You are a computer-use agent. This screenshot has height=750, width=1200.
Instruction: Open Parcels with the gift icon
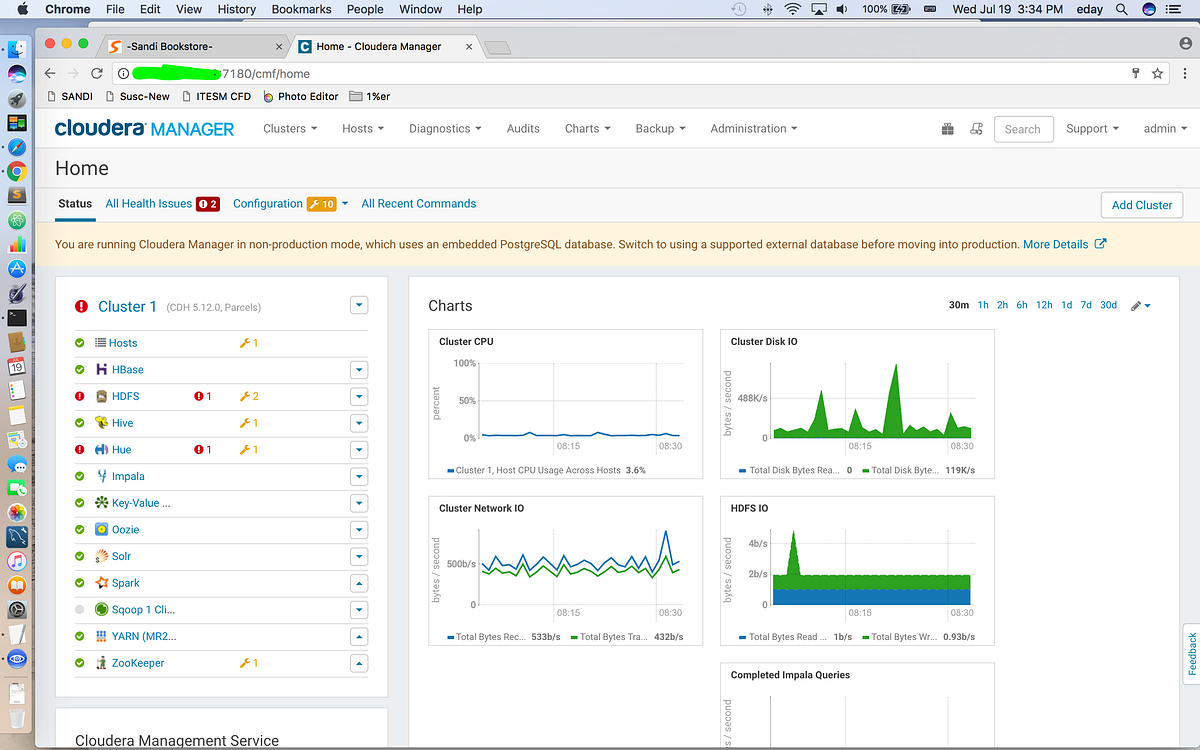(947, 128)
